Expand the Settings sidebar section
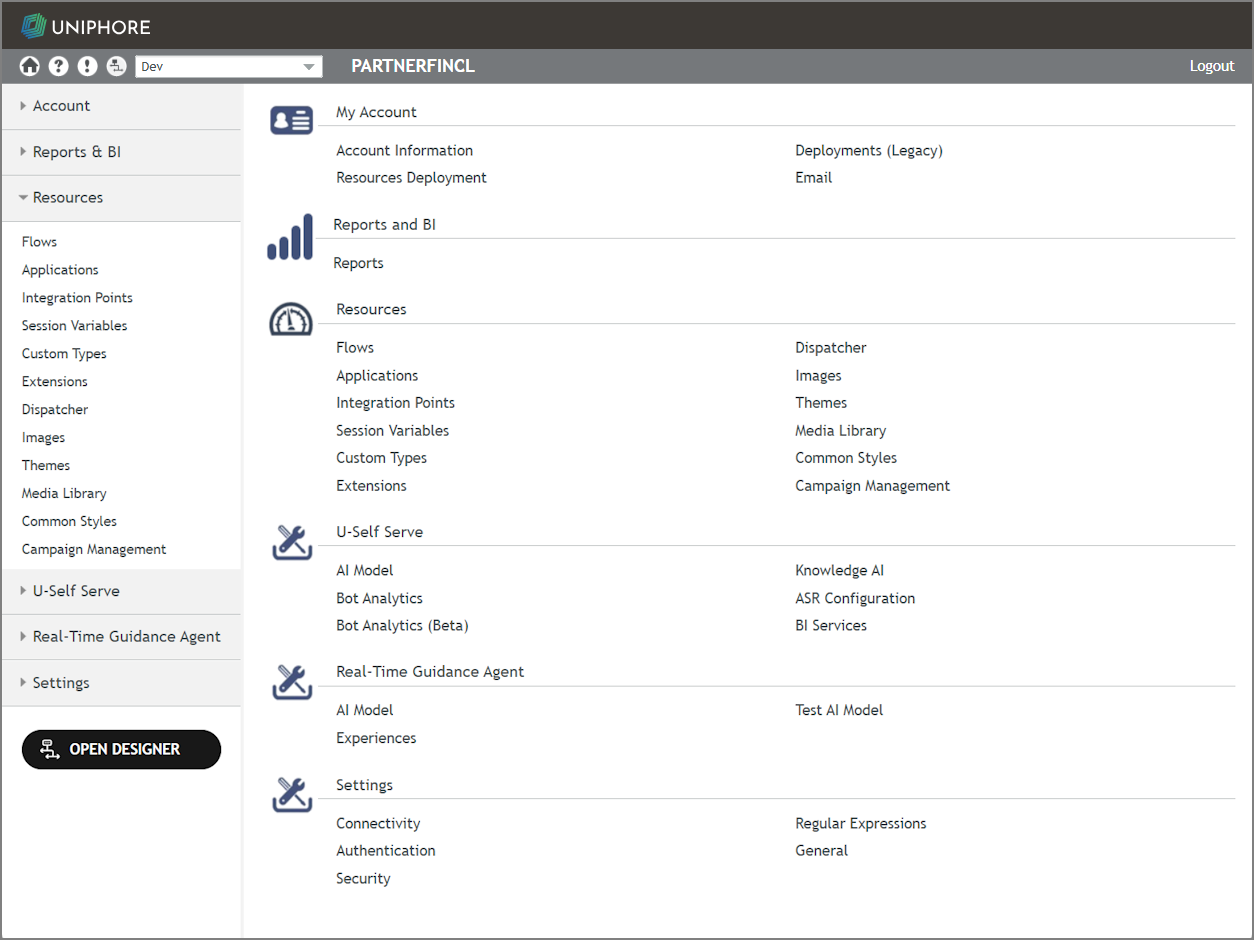The height and width of the screenshot is (940, 1254). [121, 683]
